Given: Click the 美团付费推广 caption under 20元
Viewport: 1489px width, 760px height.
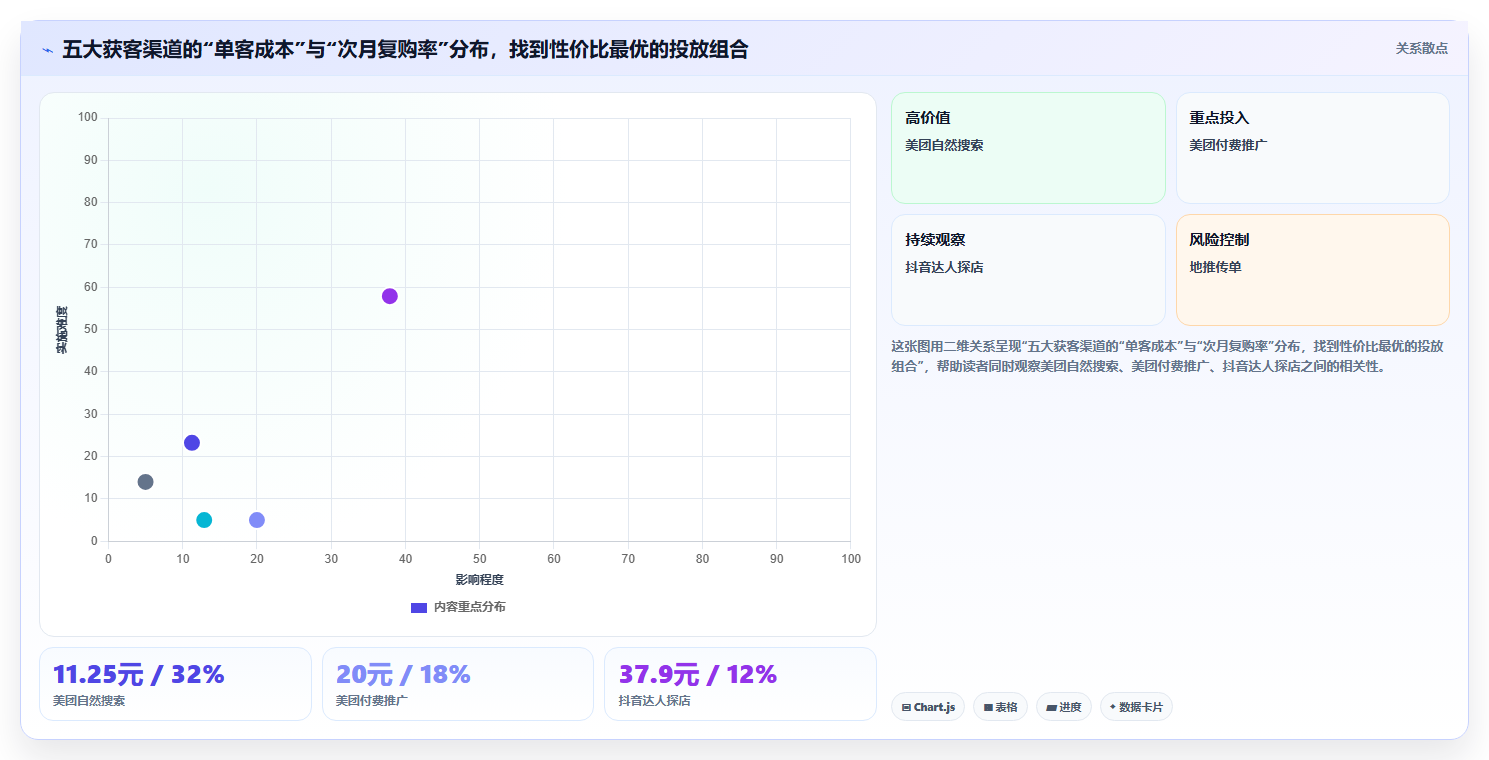Looking at the screenshot, I should tap(372, 701).
